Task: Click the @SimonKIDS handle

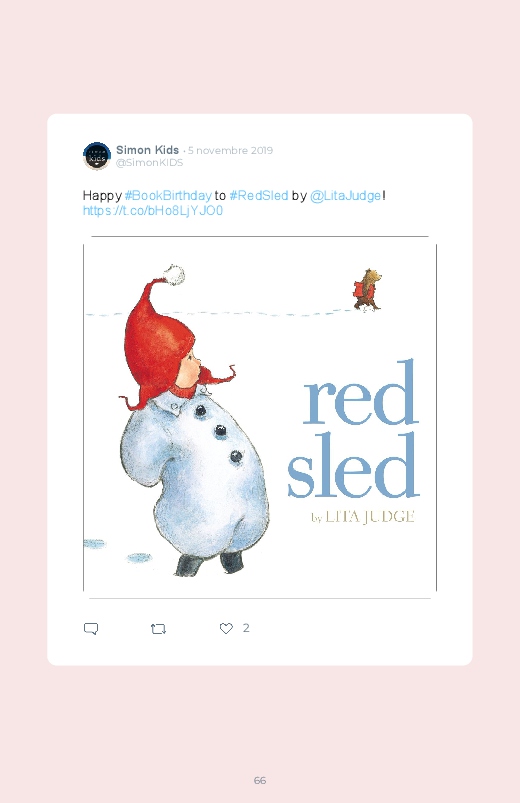Action: [149, 162]
